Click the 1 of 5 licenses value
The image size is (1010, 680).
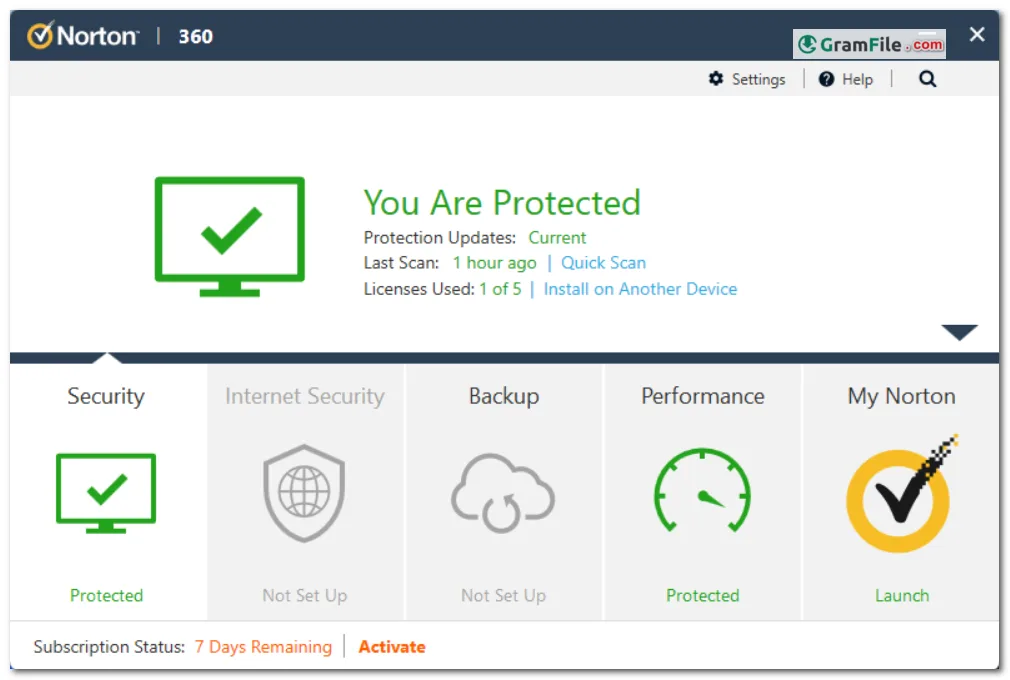[x=500, y=289]
